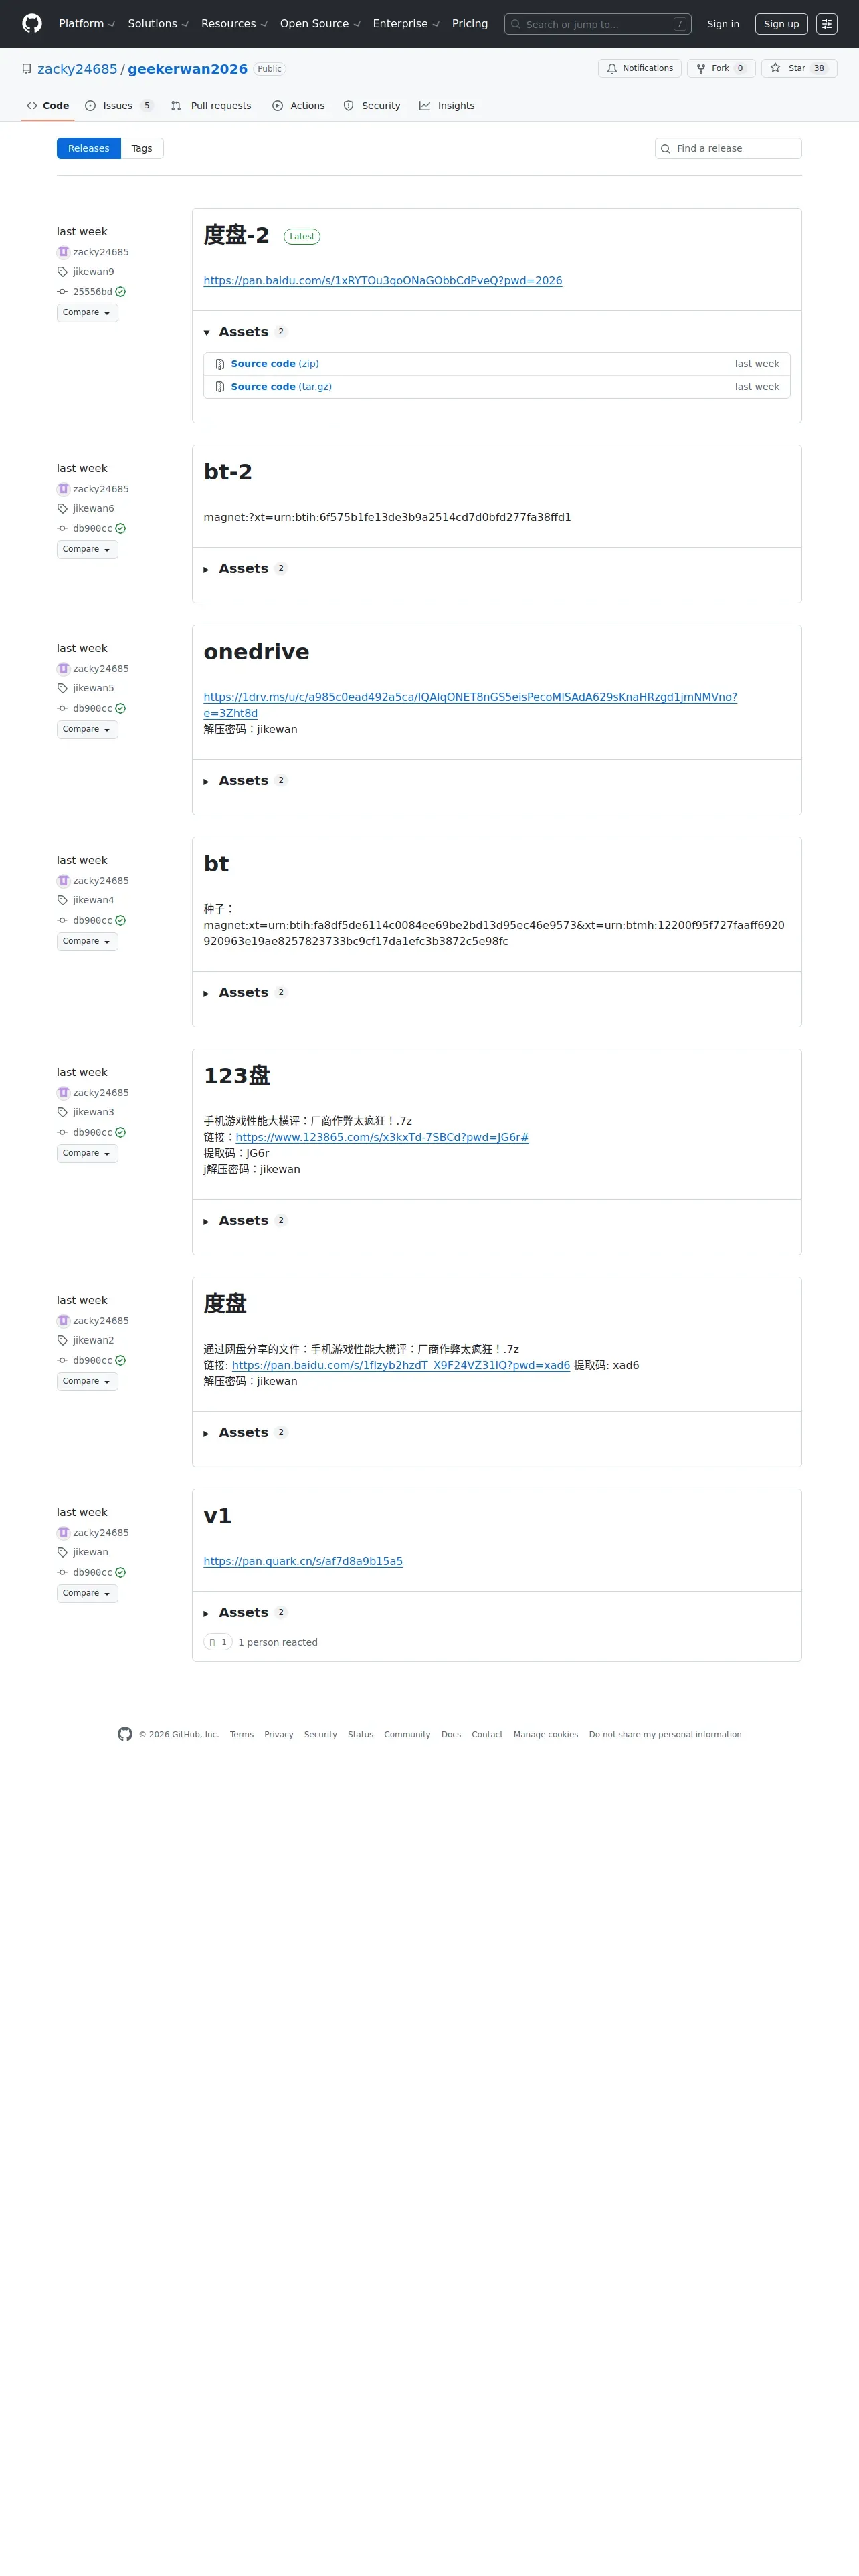Open the pan.quark.cn link in v1

(303, 1561)
